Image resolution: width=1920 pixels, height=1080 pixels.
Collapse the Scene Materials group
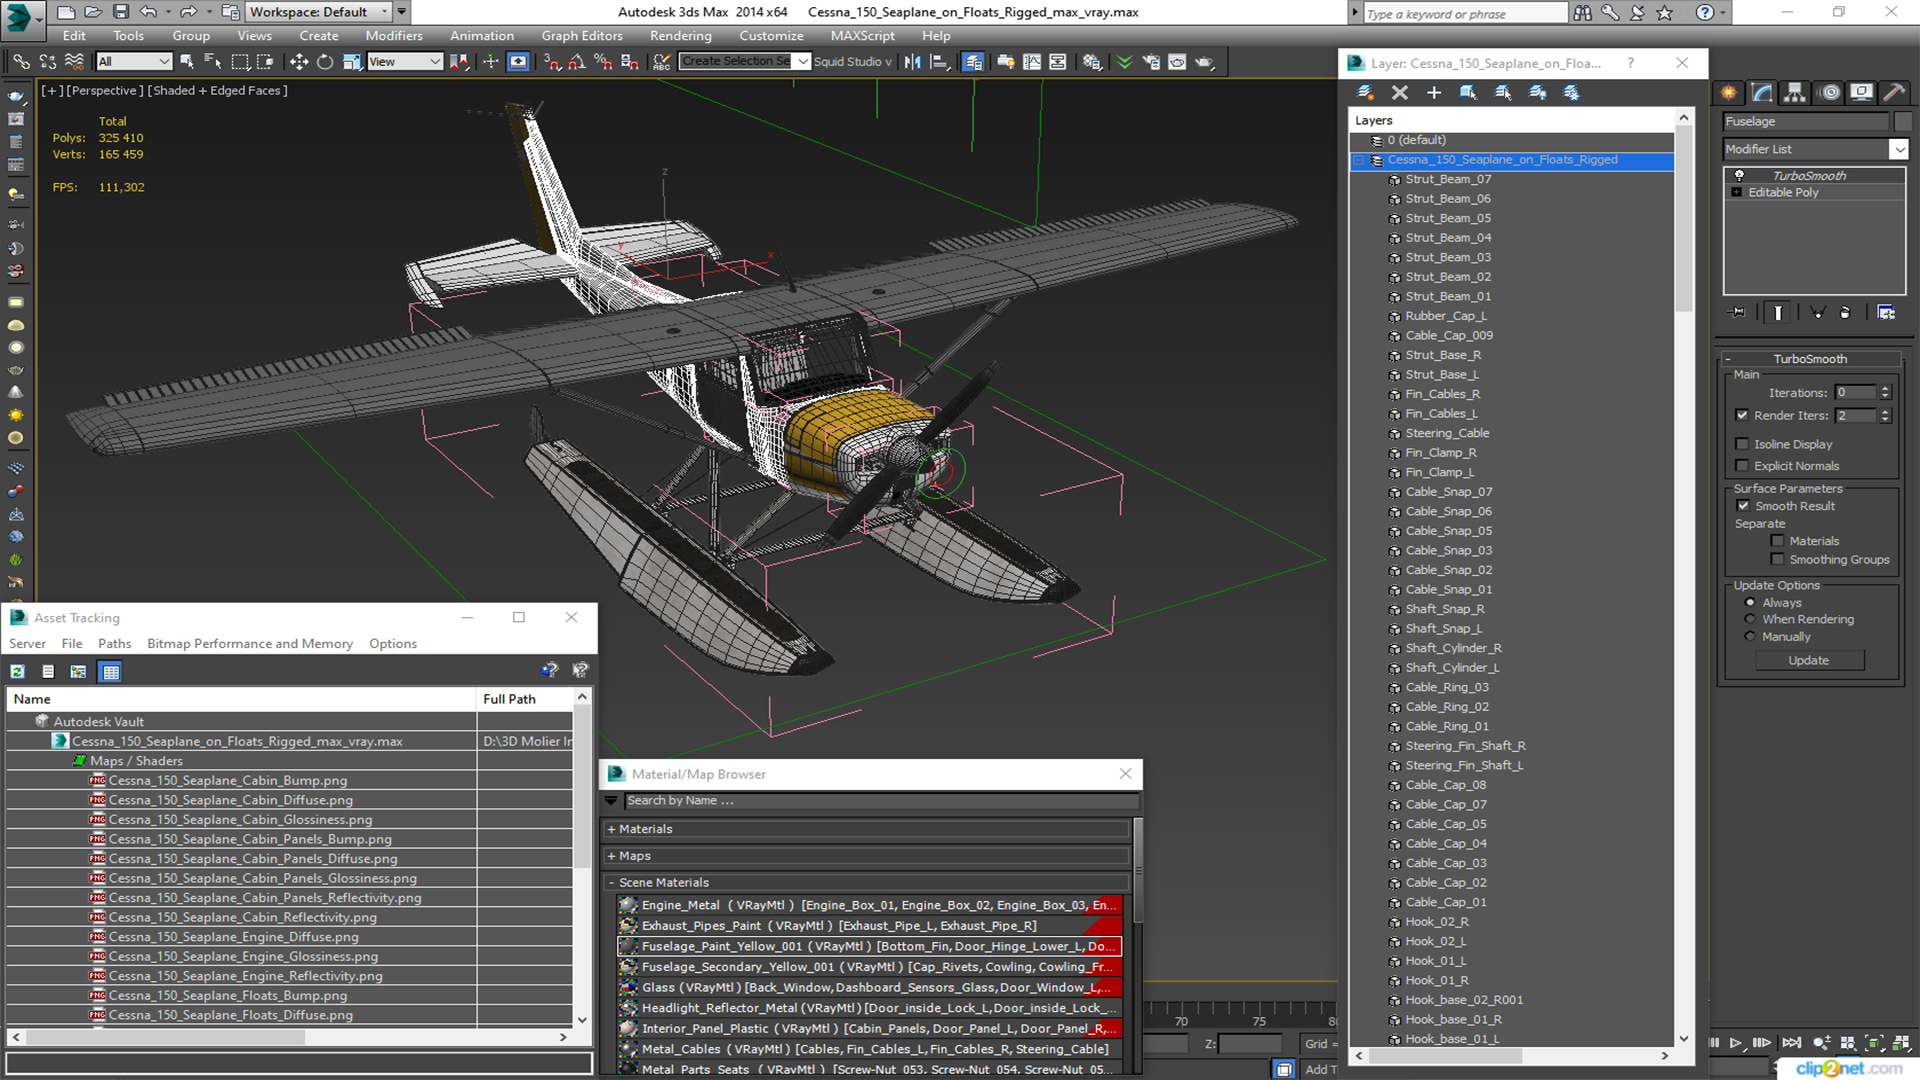(x=611, y=883)
